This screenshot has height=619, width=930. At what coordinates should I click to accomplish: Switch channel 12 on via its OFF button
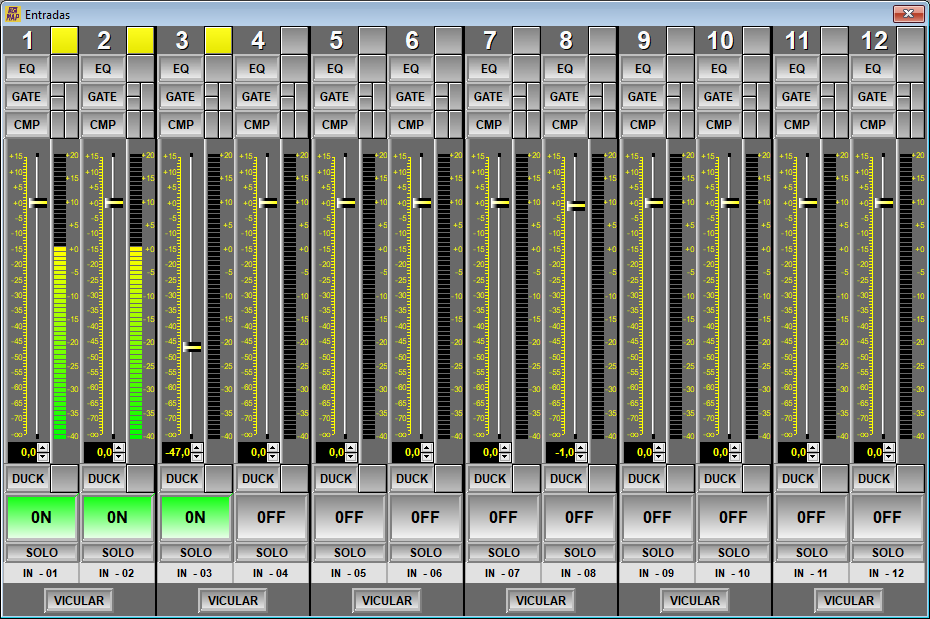[x=887, y=517]
